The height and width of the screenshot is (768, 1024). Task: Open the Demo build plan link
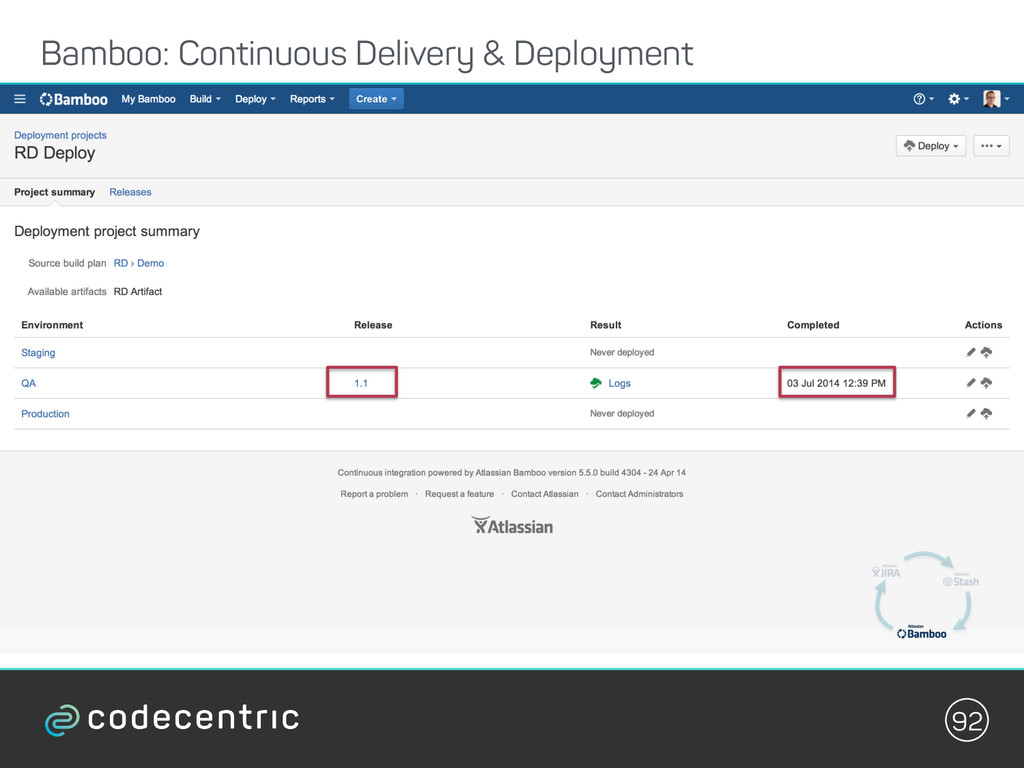pos(150,263)
